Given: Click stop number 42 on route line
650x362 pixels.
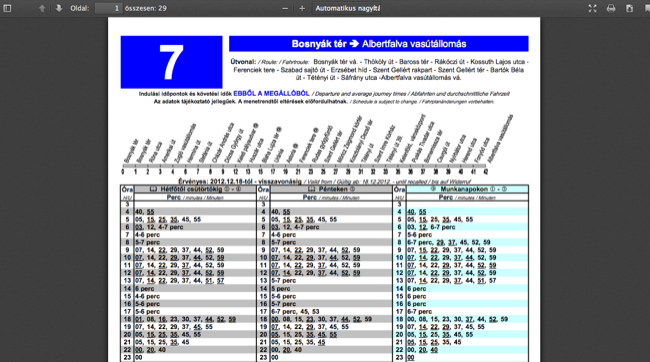Looking at the screenshot, I should pos(486,172).
